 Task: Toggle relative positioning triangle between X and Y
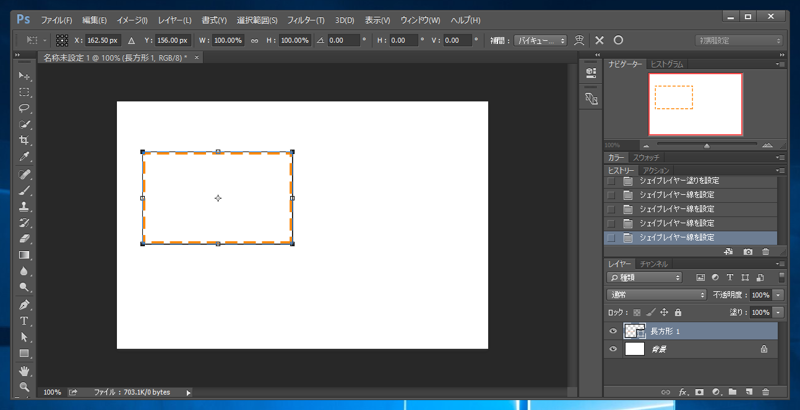click(x=131, y=40)
